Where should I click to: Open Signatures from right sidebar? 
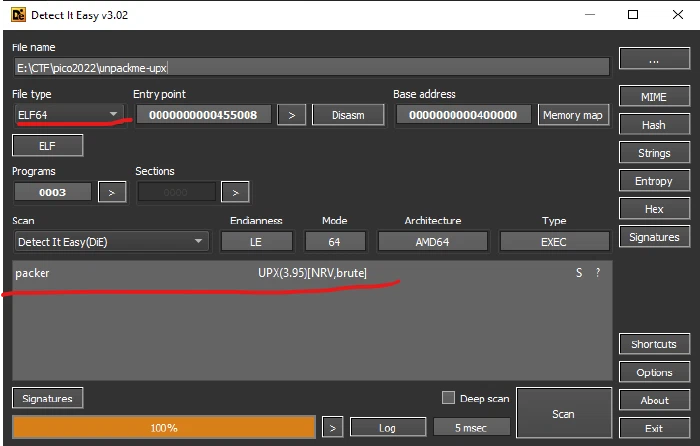tap(654, 237)
